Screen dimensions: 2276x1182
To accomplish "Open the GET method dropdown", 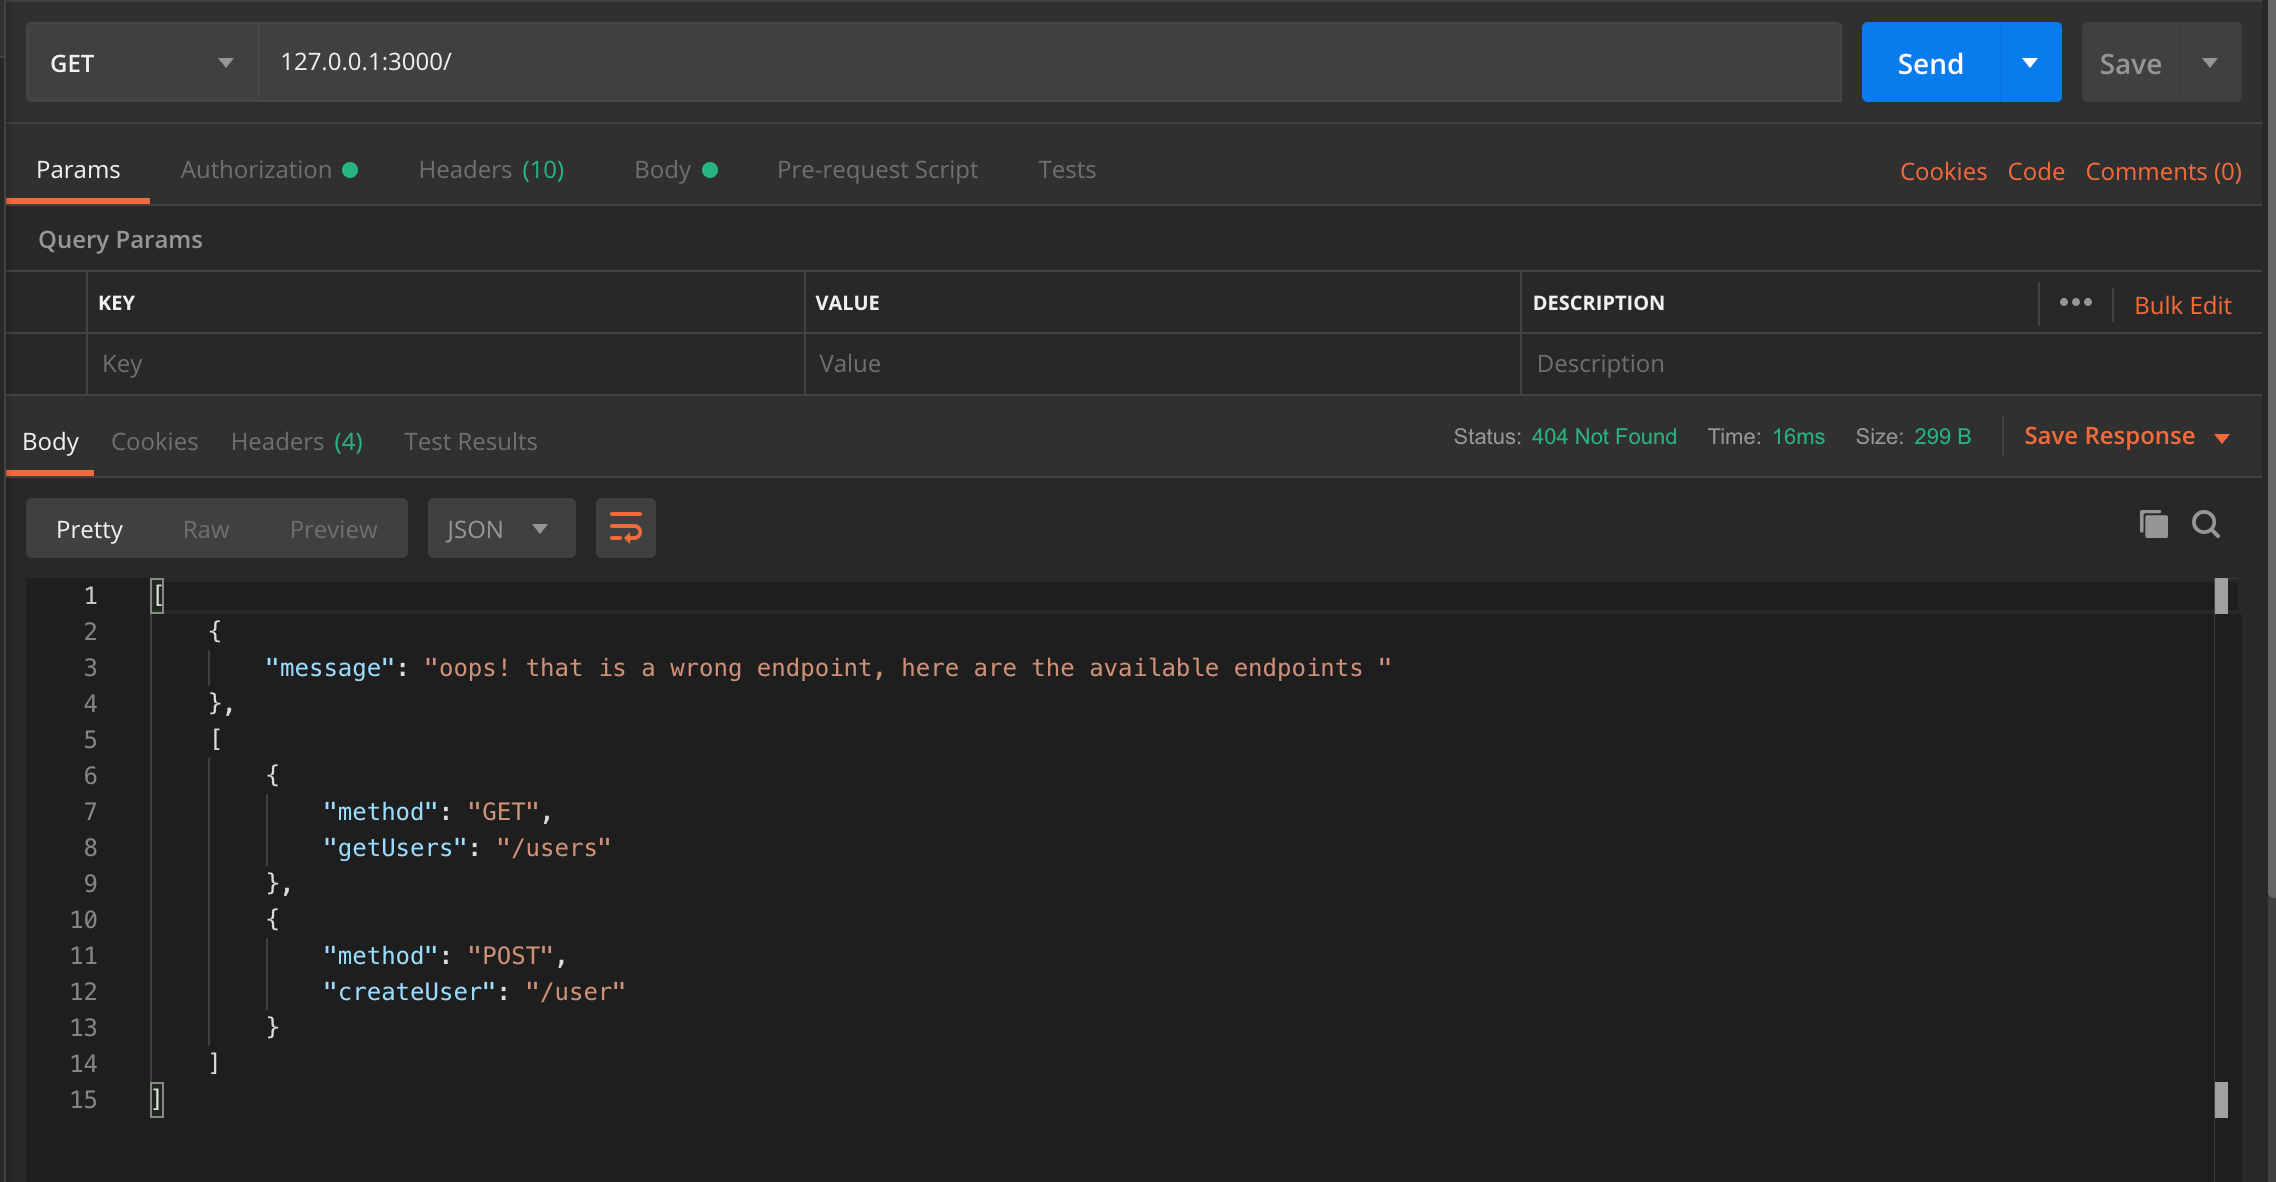I will tap(142, 63).
